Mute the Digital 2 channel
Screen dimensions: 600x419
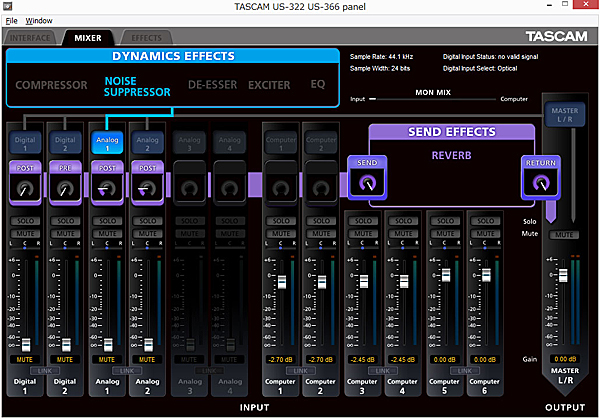pos(65,233)
